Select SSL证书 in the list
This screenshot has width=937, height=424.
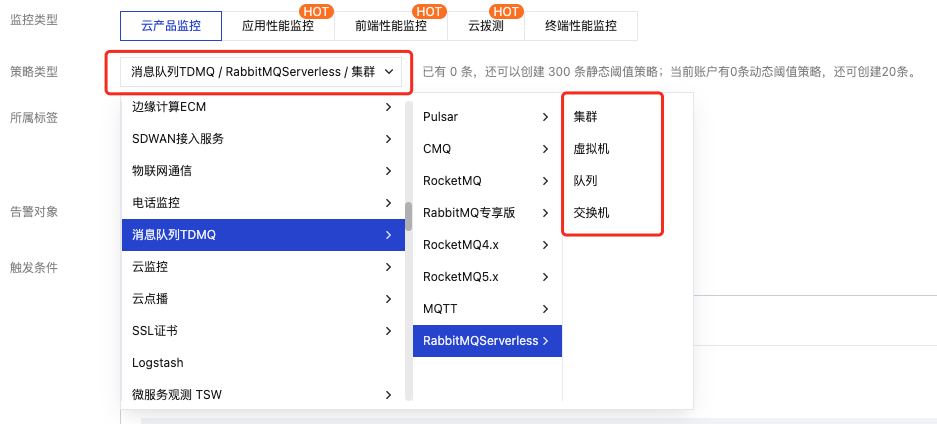(263, 331)
